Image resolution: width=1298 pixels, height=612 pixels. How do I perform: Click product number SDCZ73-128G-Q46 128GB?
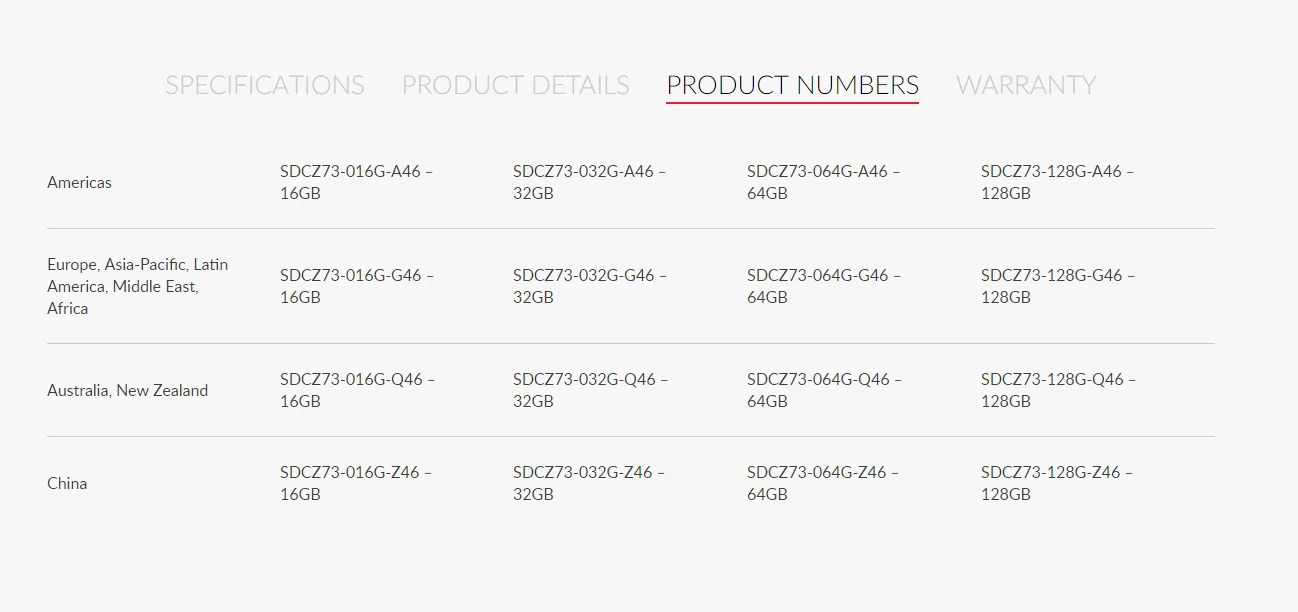tap(1058, 391)
